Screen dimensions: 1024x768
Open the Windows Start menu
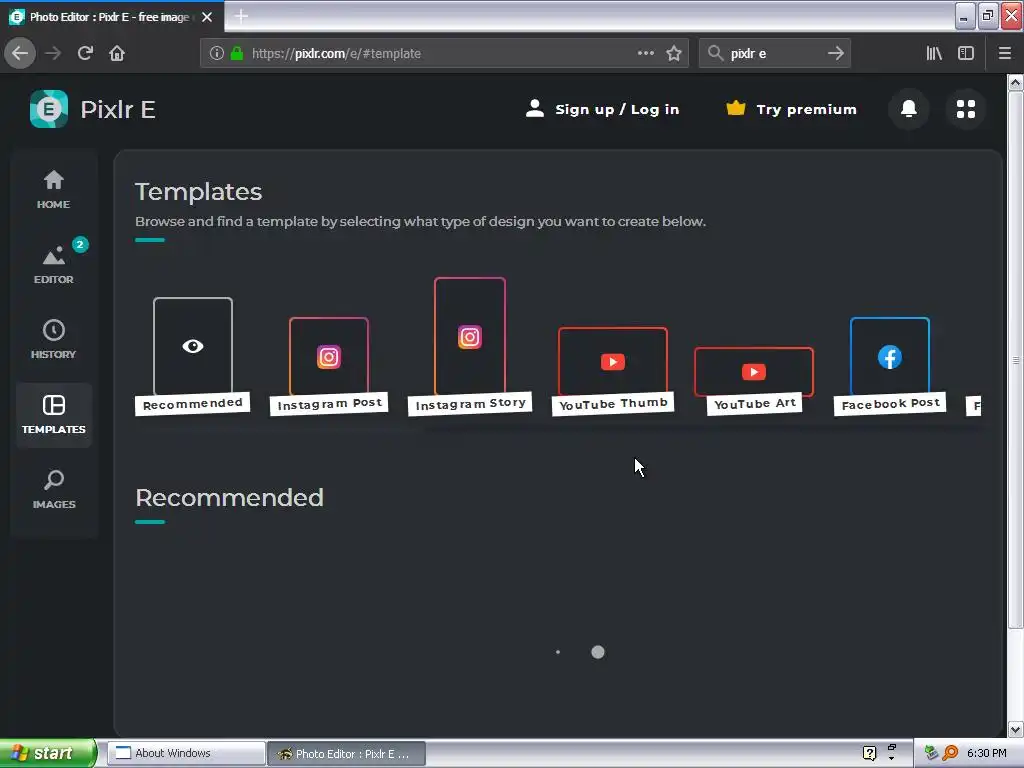click(x=48, y=753)
